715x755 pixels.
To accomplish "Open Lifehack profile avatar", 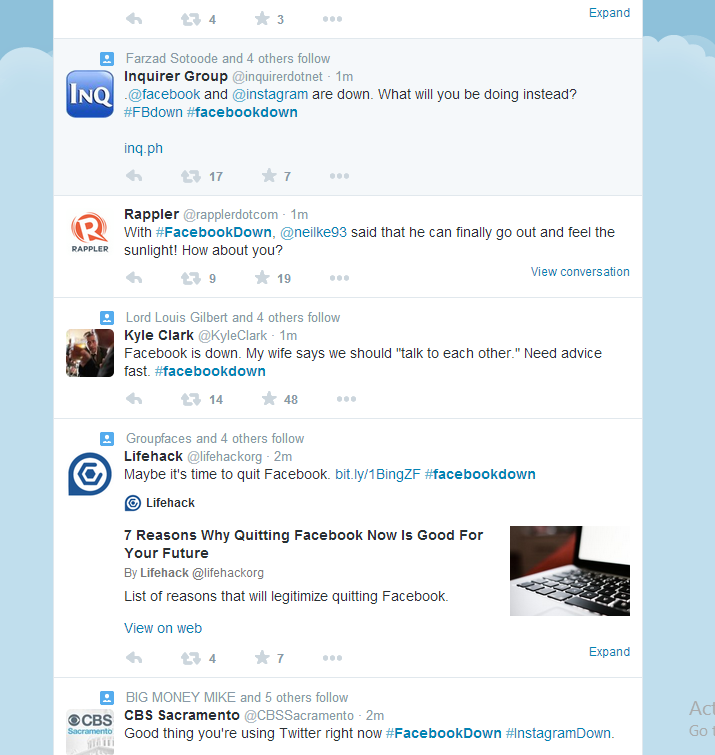I will (x=90, y=474).
